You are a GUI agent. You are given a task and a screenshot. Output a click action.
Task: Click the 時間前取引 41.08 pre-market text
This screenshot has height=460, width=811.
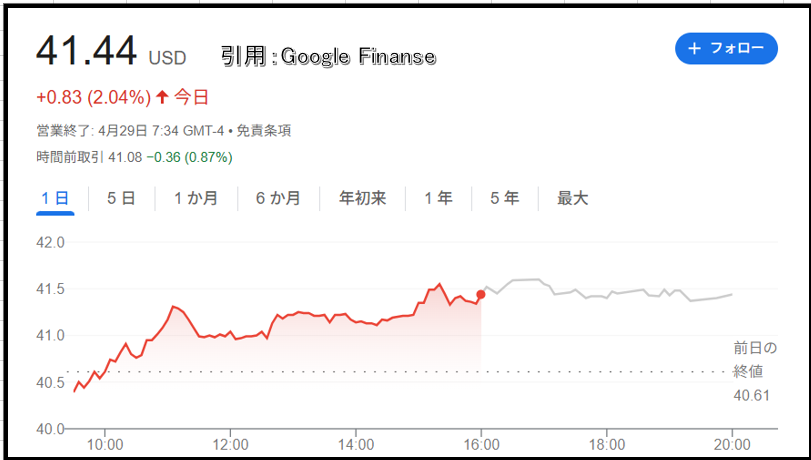(x=89, y=157)
